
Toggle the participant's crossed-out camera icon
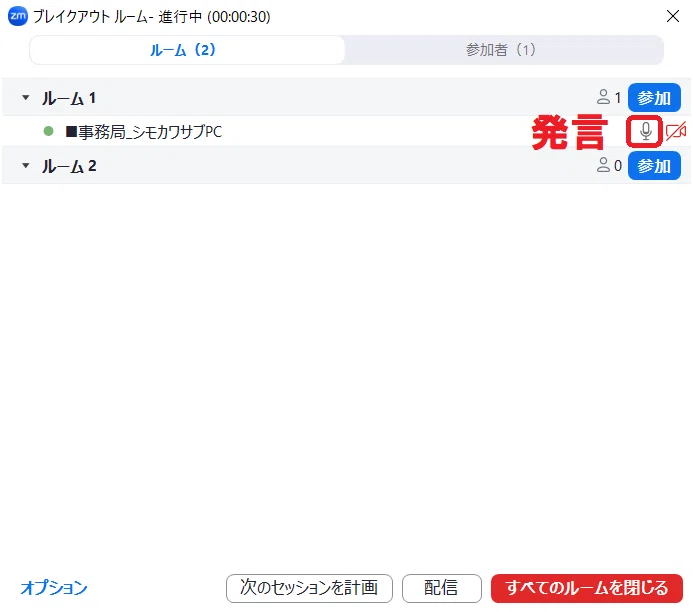pos(676,131)
